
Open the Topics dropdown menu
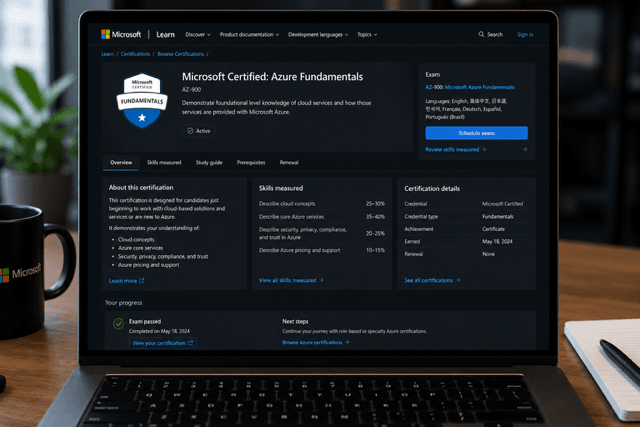[x=367, y=35]
